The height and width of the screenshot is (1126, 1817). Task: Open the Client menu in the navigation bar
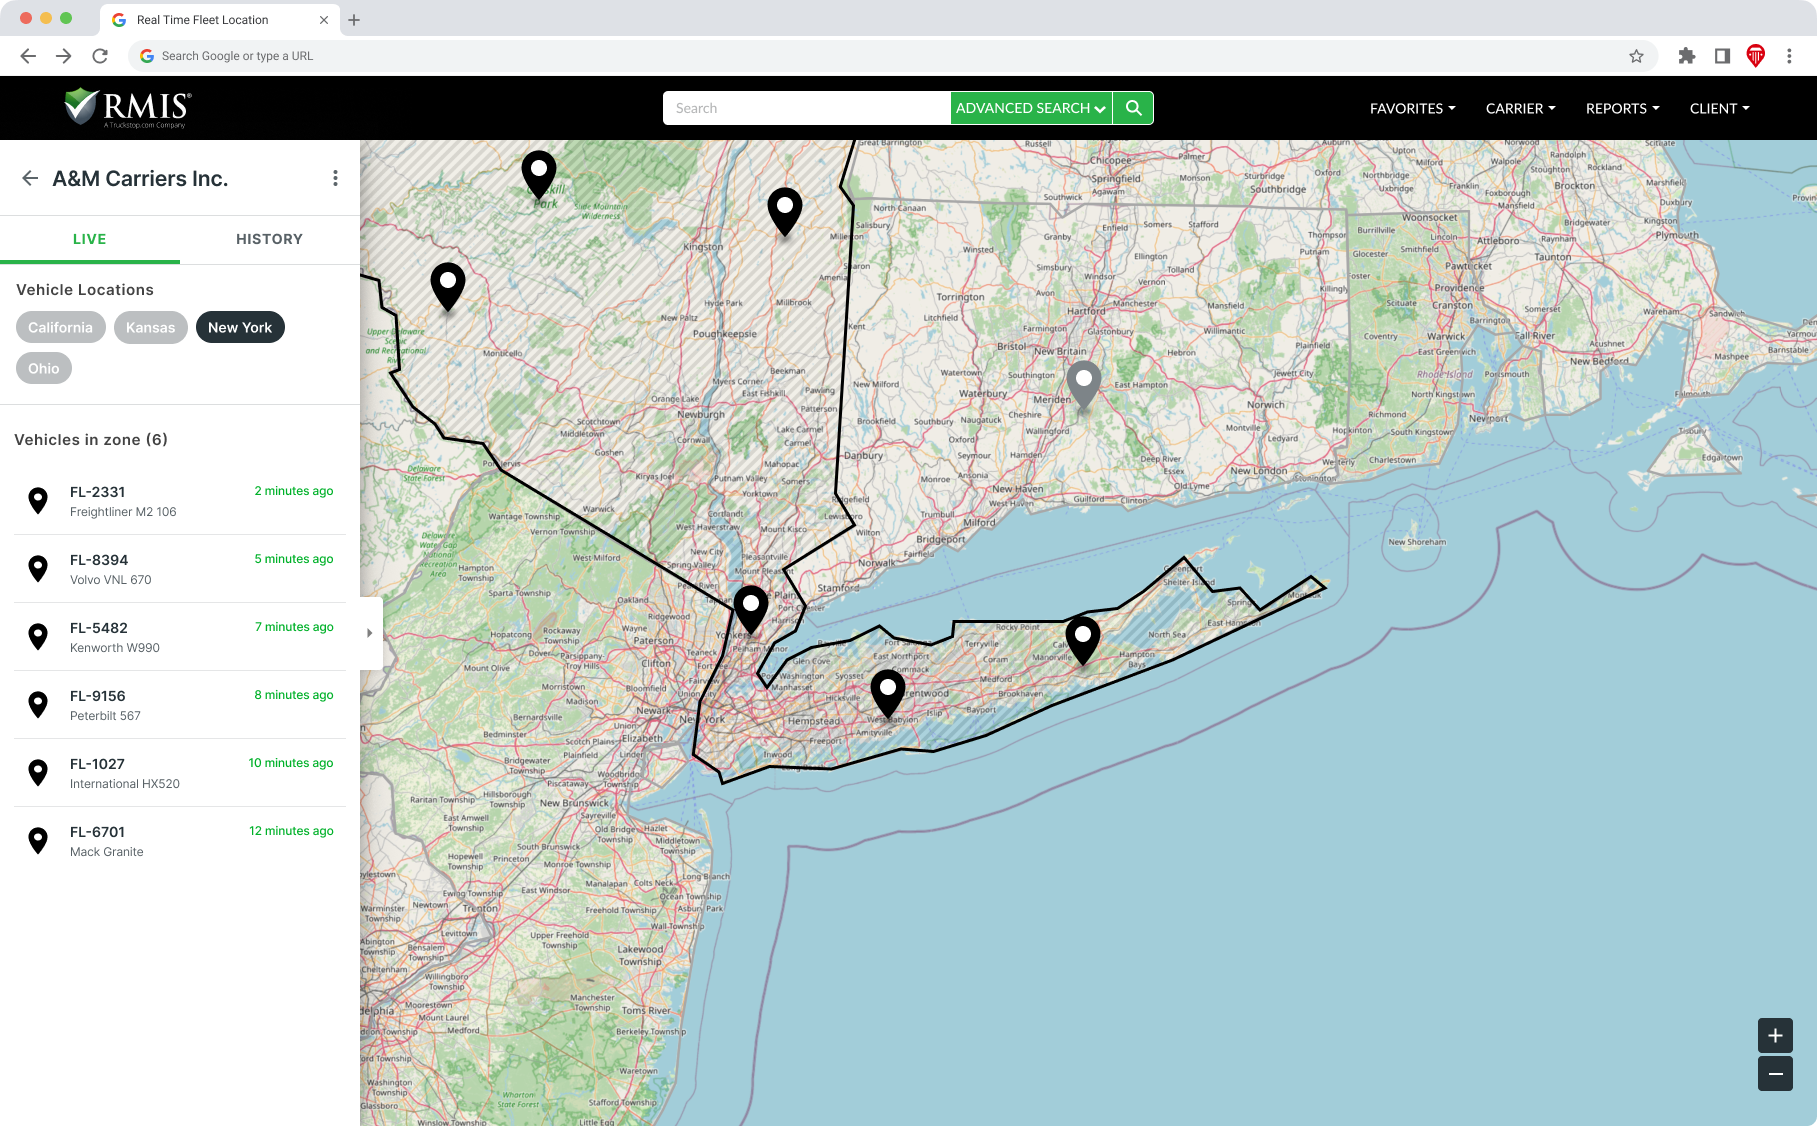pyautogui.click(x=1718, y=108)
